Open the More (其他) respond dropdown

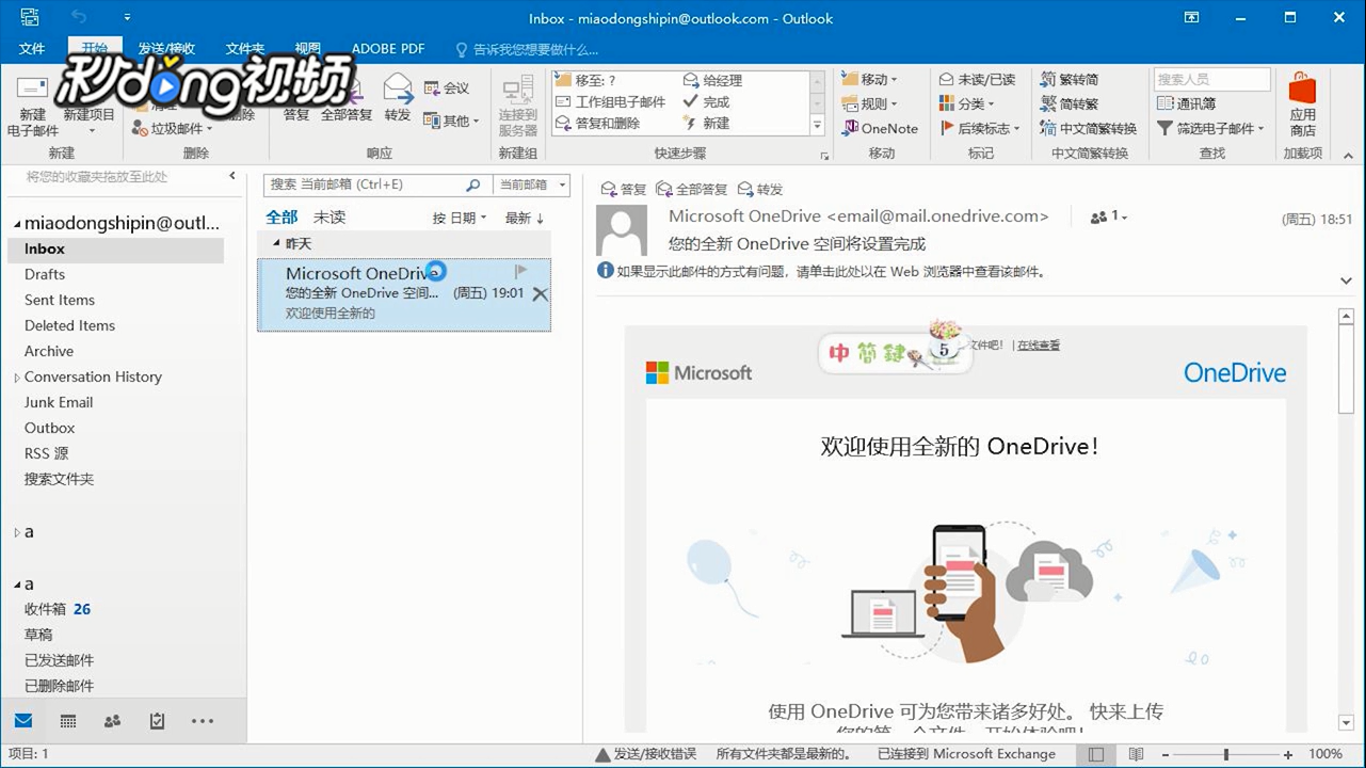click(x=451, y=121)
